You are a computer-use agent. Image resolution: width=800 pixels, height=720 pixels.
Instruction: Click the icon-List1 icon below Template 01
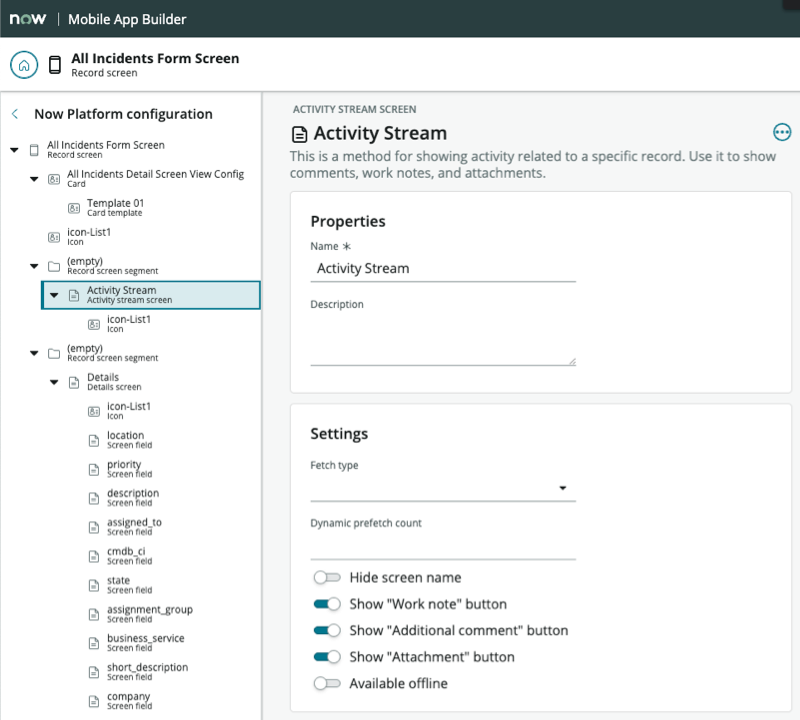54,237
